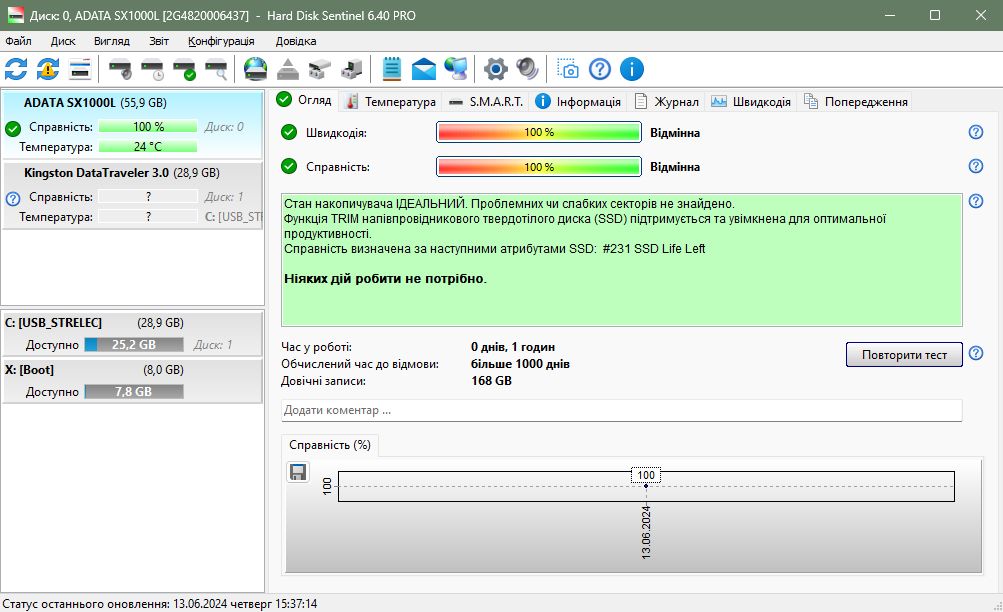Click the disk with magnifier surface test icon
The image size is (1003, 612).
(x=216, y=69)
